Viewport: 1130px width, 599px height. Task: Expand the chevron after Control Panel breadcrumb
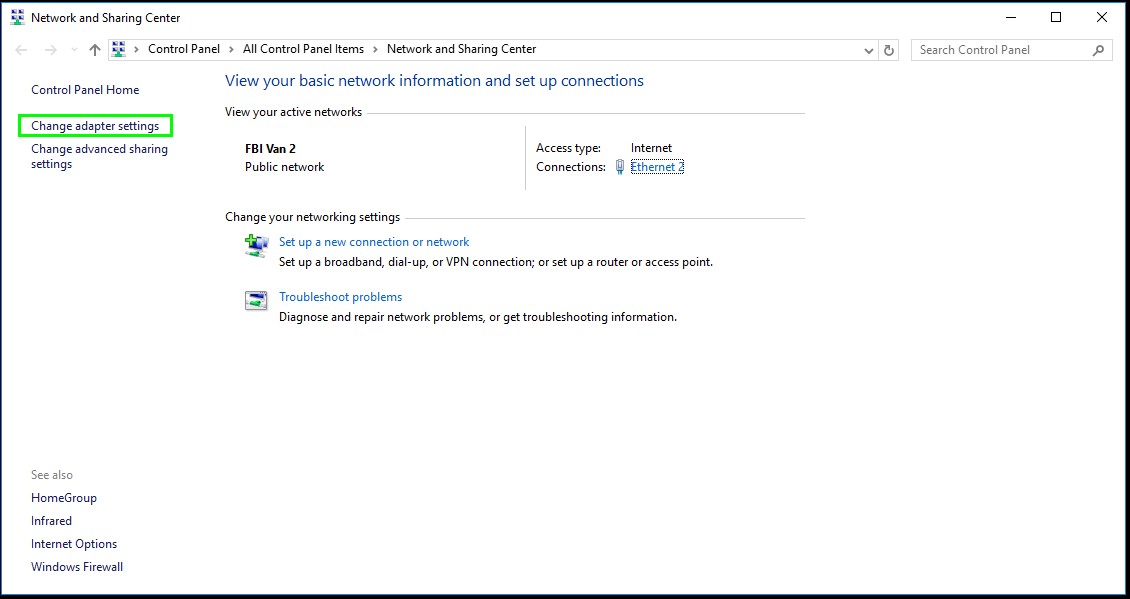(x=231, y=49)
